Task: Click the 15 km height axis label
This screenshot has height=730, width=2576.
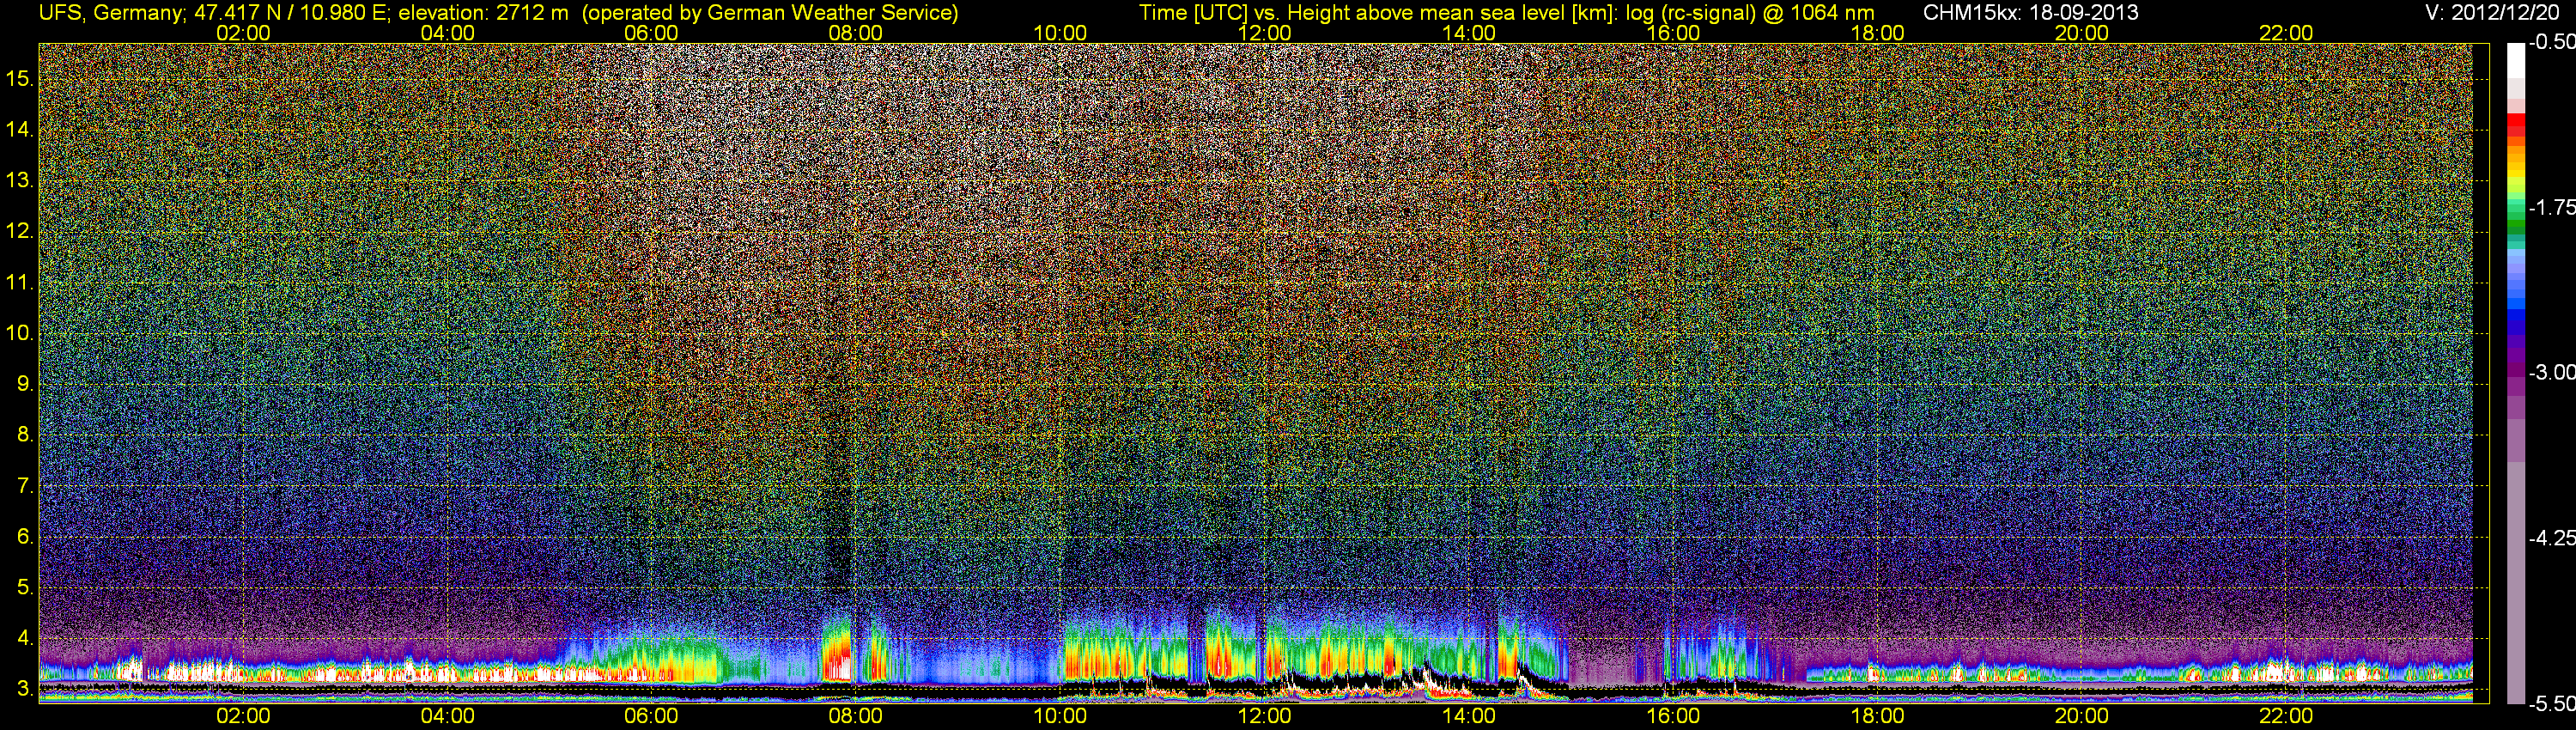Action: coord(18,78)
